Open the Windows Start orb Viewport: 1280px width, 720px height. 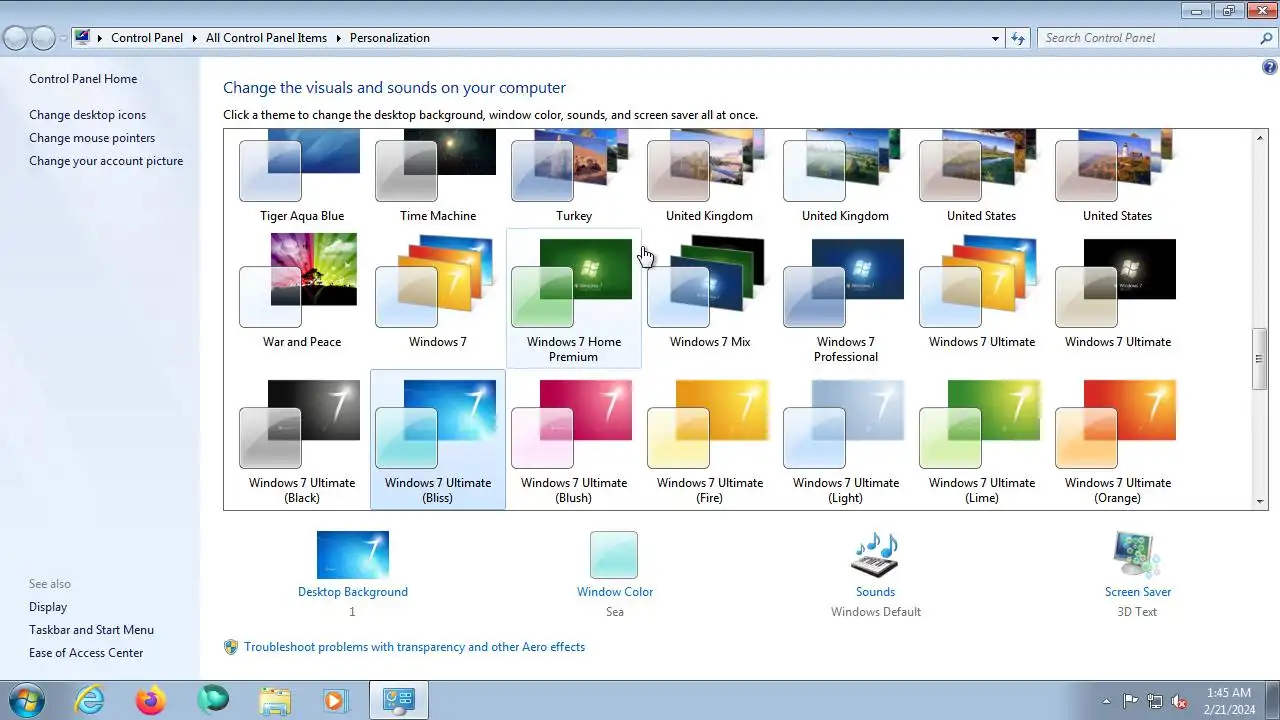click(x=24, y=700)
